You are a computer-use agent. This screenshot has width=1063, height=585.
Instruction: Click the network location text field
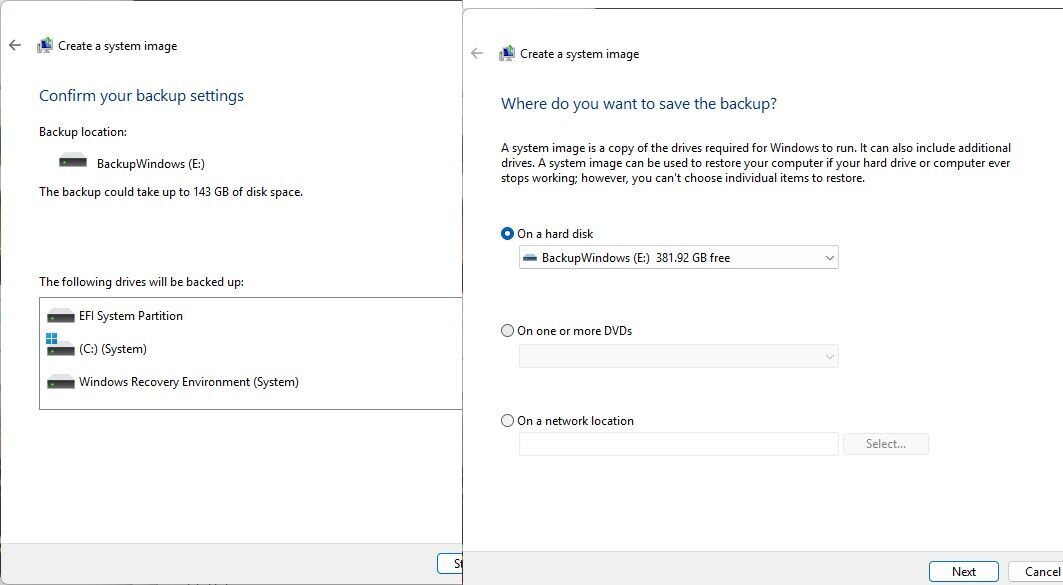[x=678, y=444]
